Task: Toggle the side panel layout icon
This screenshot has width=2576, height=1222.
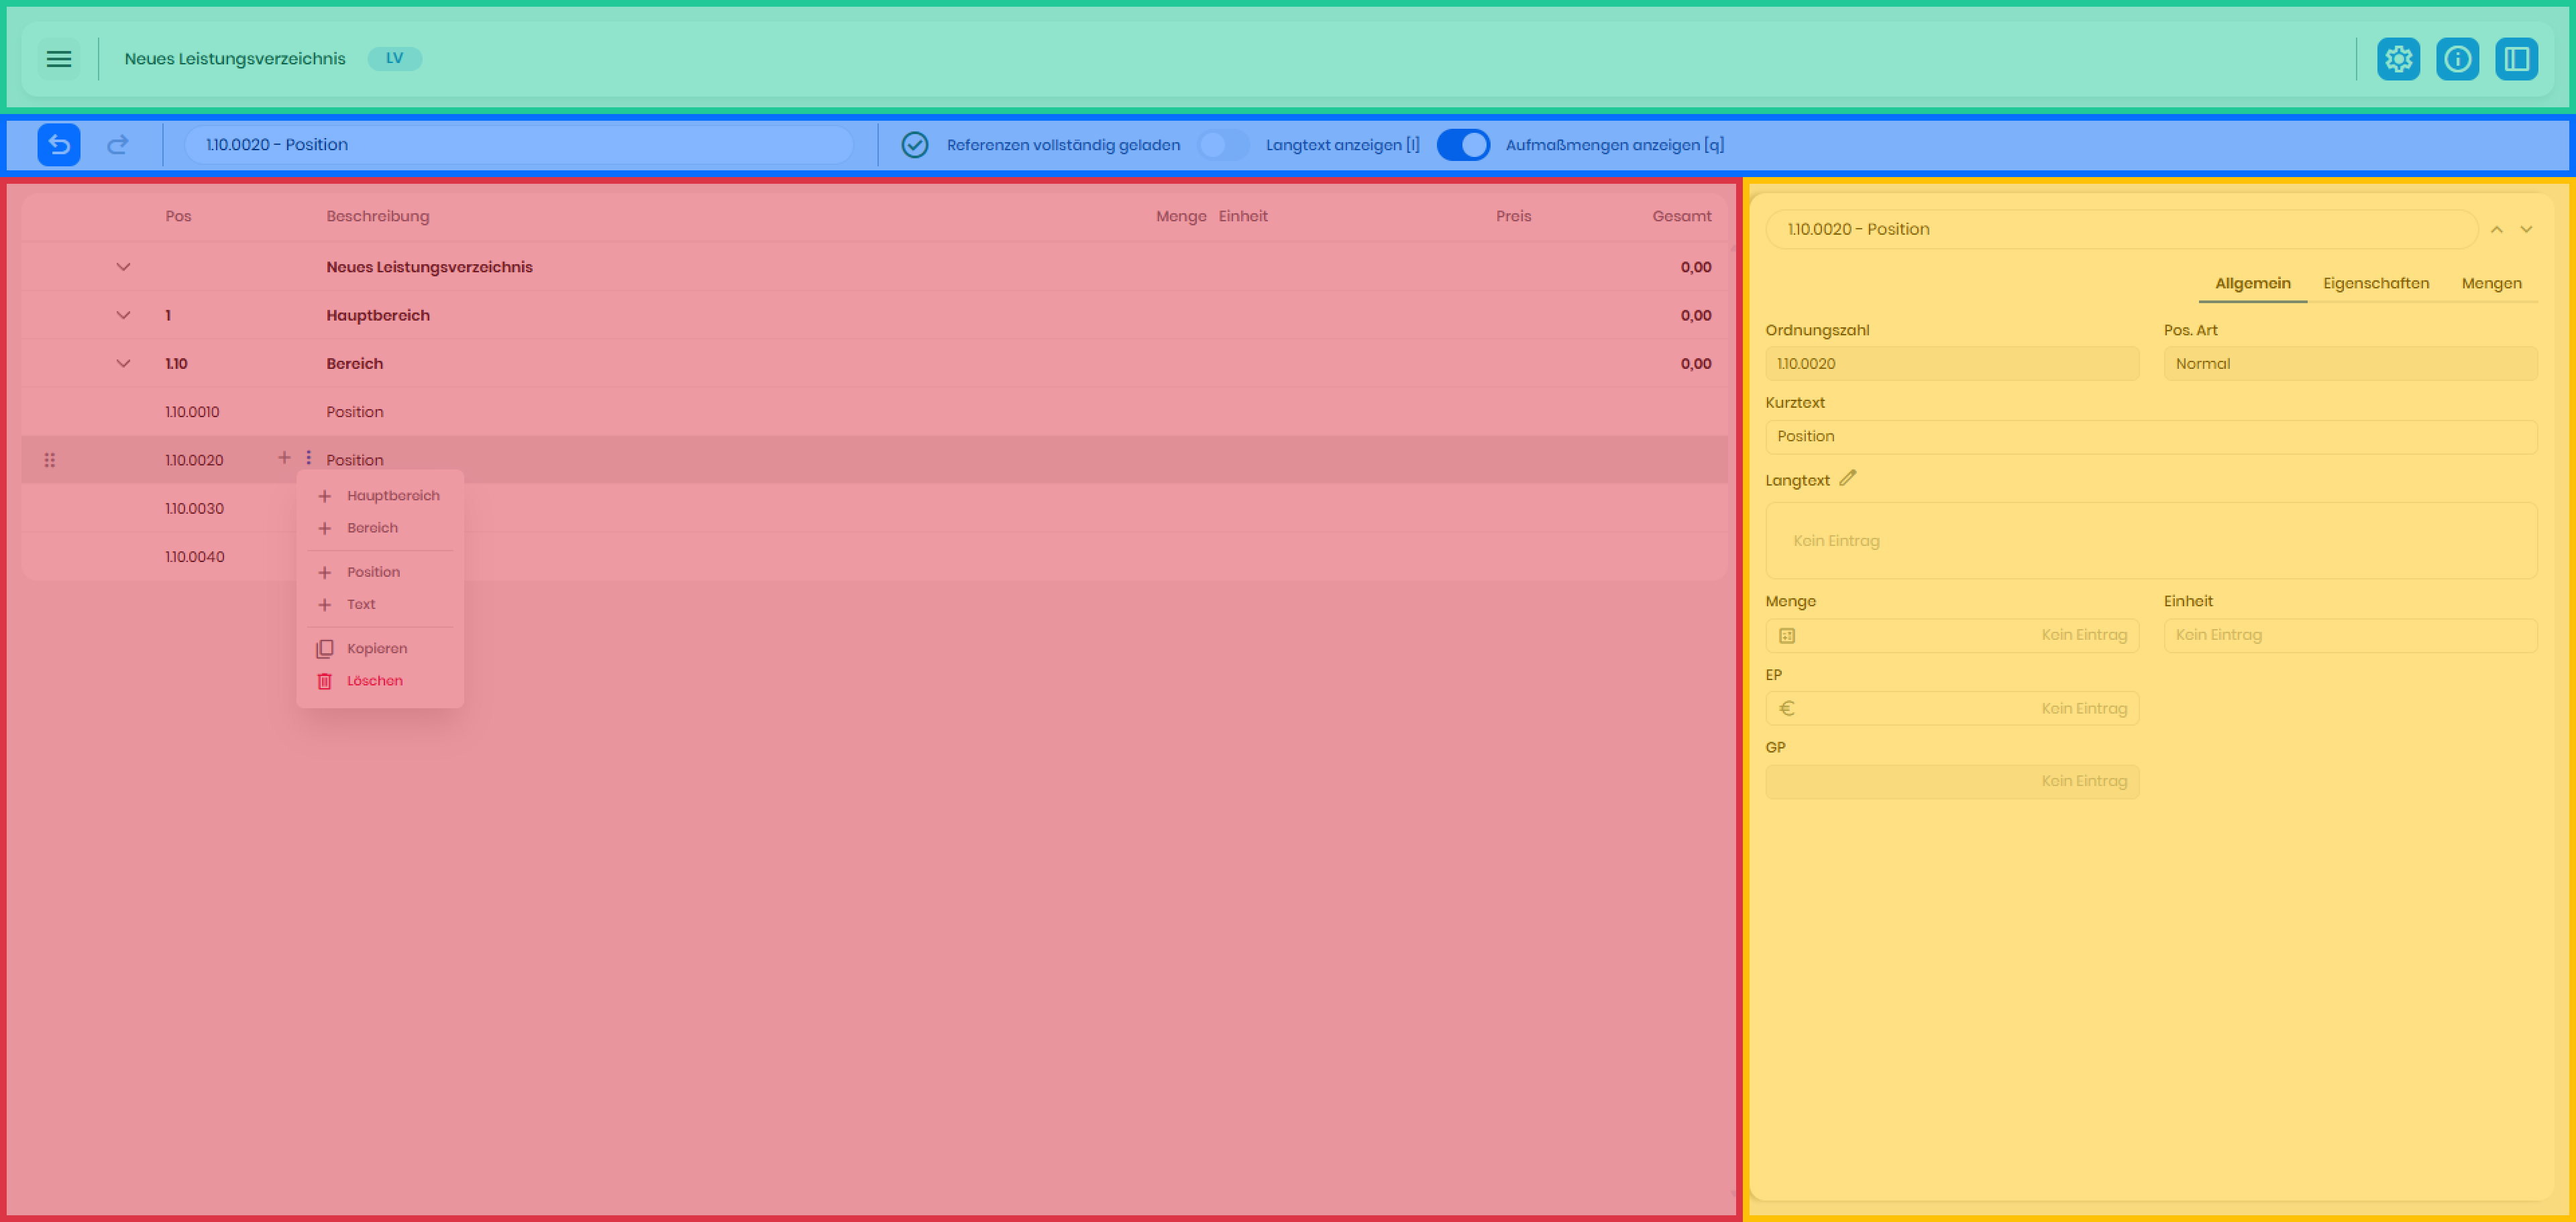Action: (2516, 59)
